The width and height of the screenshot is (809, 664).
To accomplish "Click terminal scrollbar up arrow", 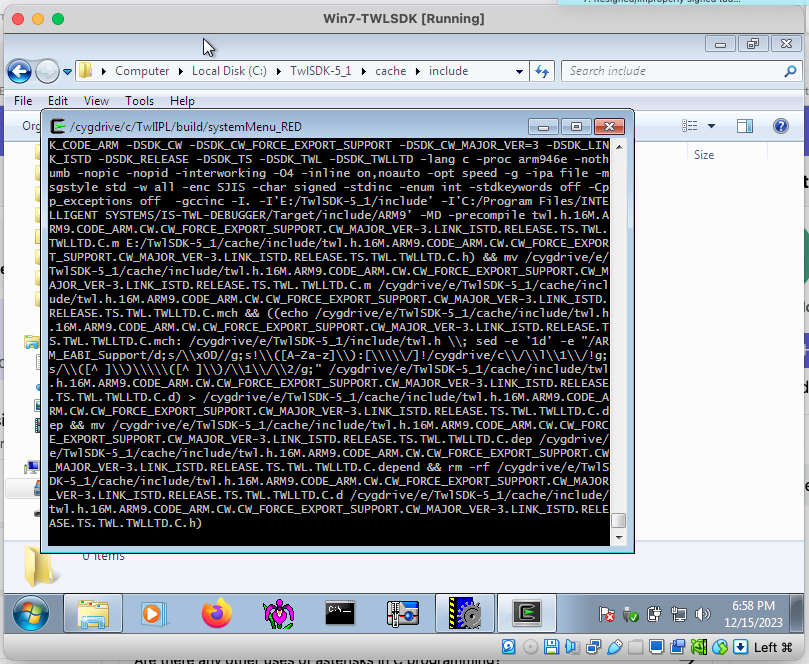I will 619,147.
